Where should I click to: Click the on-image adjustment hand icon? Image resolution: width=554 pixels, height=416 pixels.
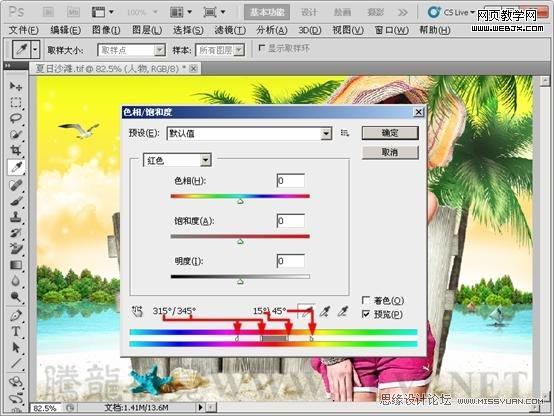(x=137, y=311)
